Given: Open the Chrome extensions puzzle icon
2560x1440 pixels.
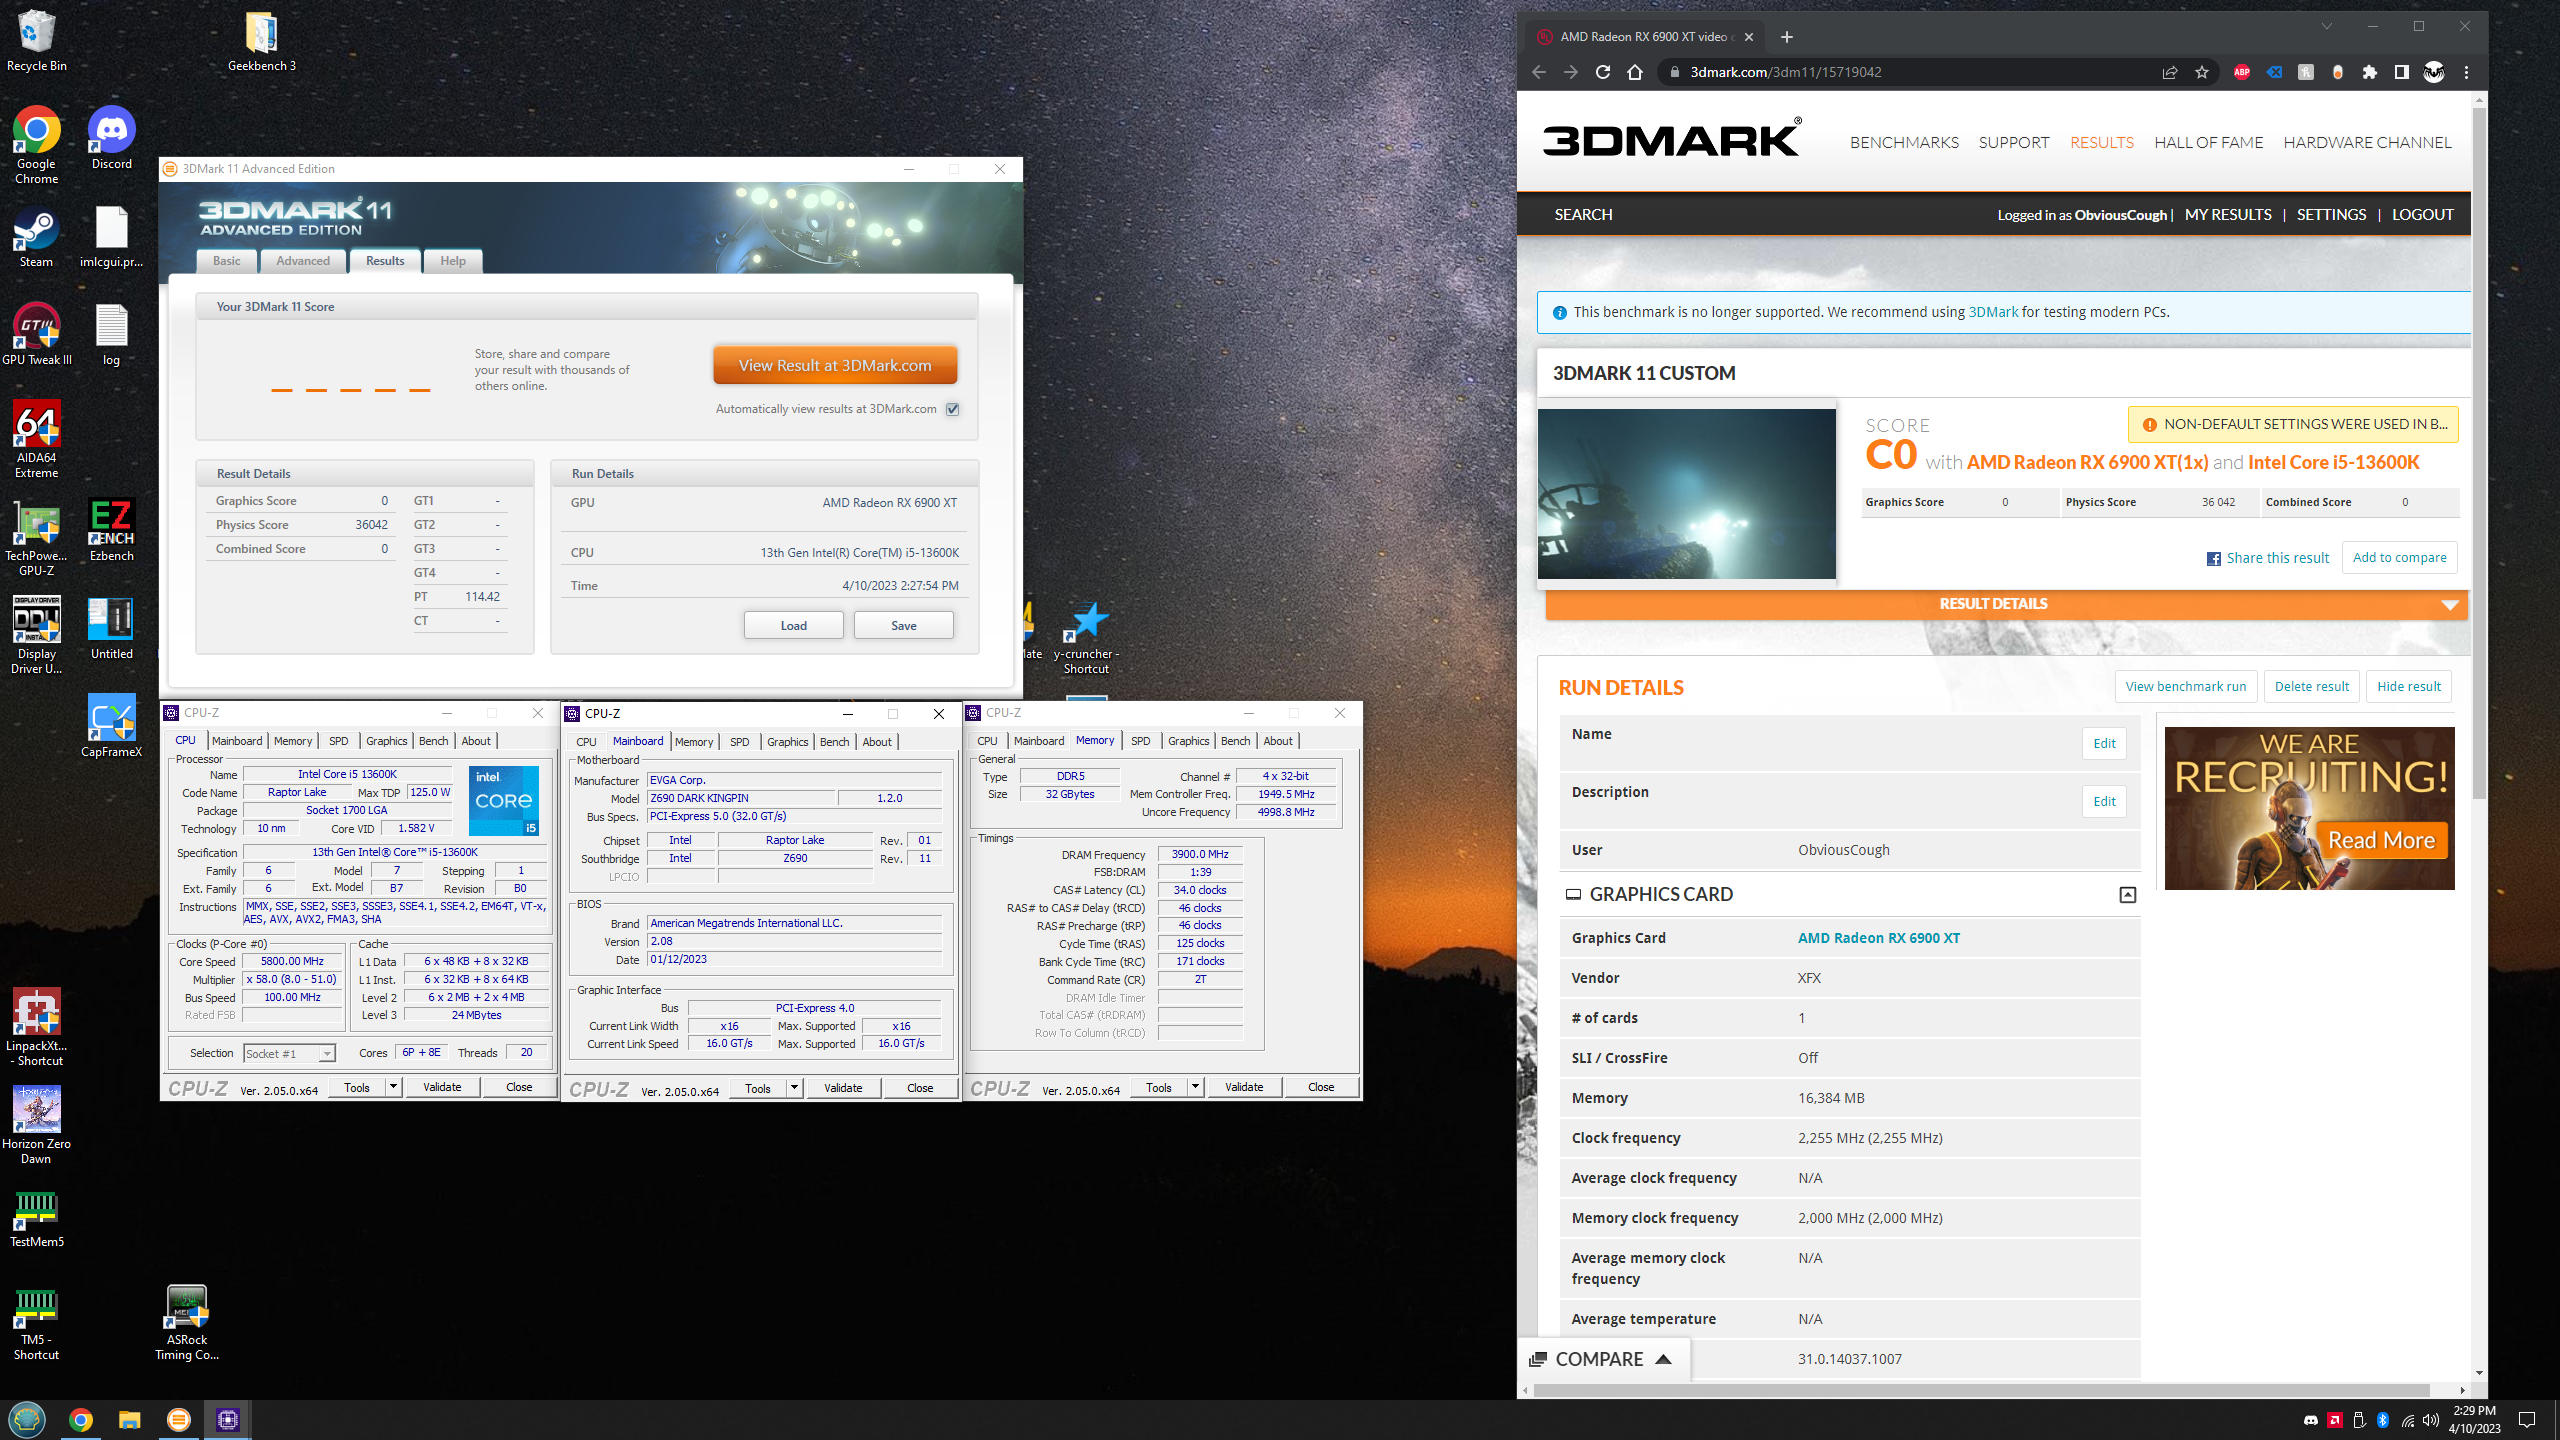Looking at the screenshot, I should pos(2369,72).
